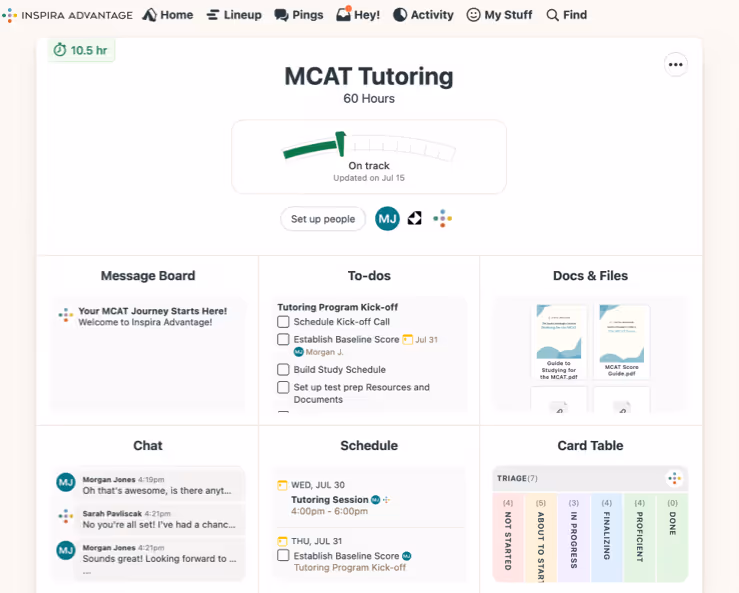Click the Thu, Jul 31 calendar icon
Image resolution: width=739 pixels, height=593 pixels.
282,541
